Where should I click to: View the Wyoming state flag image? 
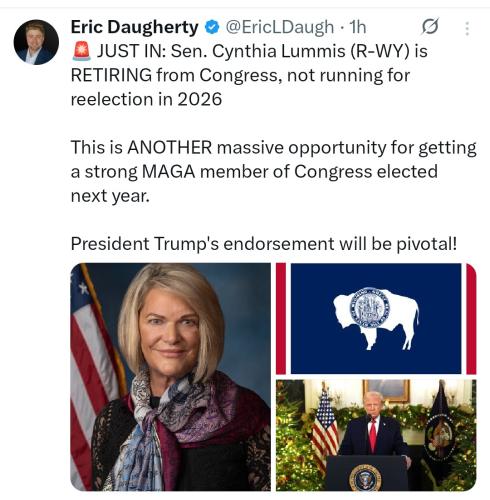point(376,319)
